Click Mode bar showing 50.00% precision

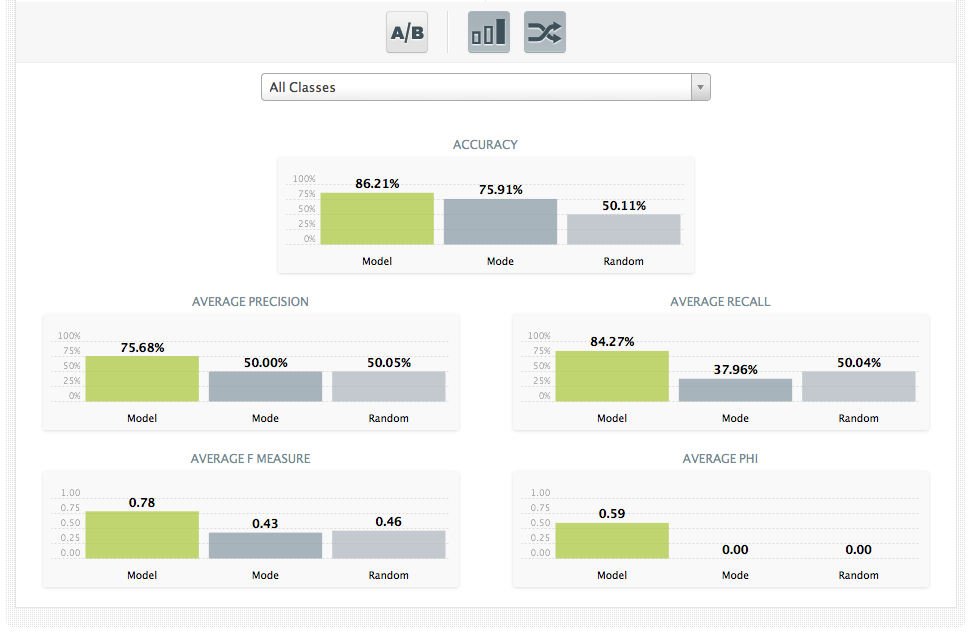click(265, 386)
